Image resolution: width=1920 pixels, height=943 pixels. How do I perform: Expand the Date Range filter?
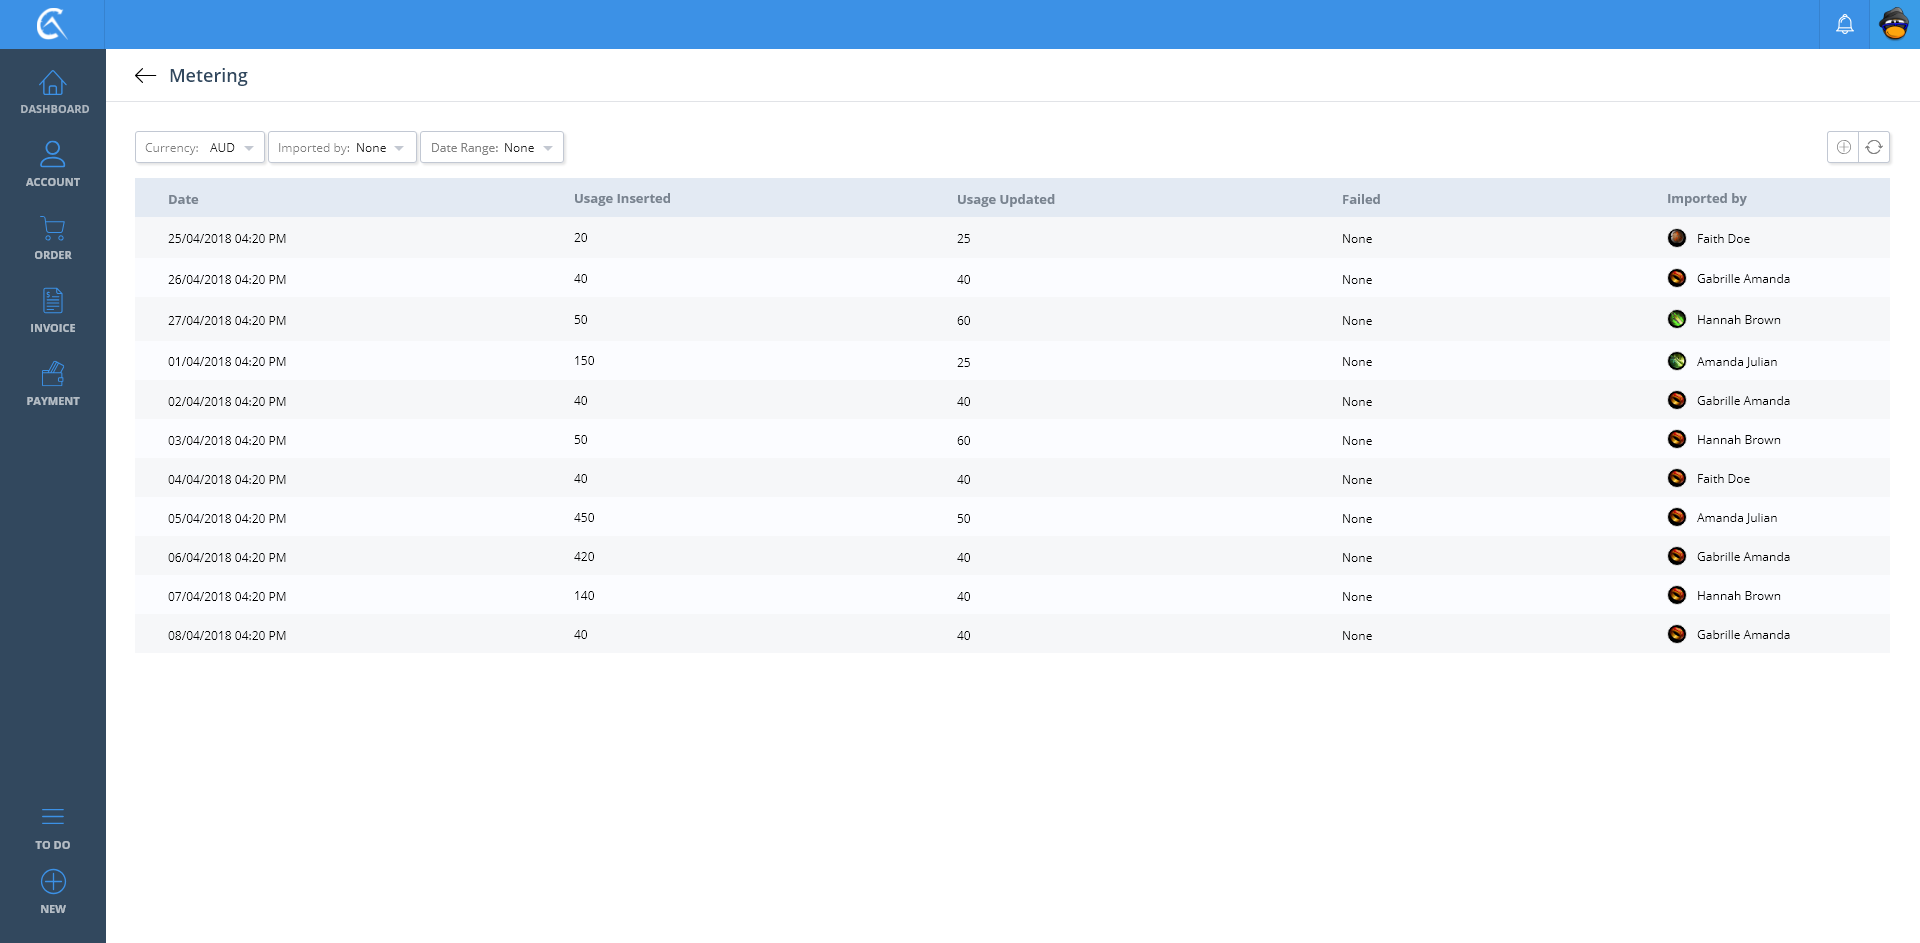pos(492,147)
